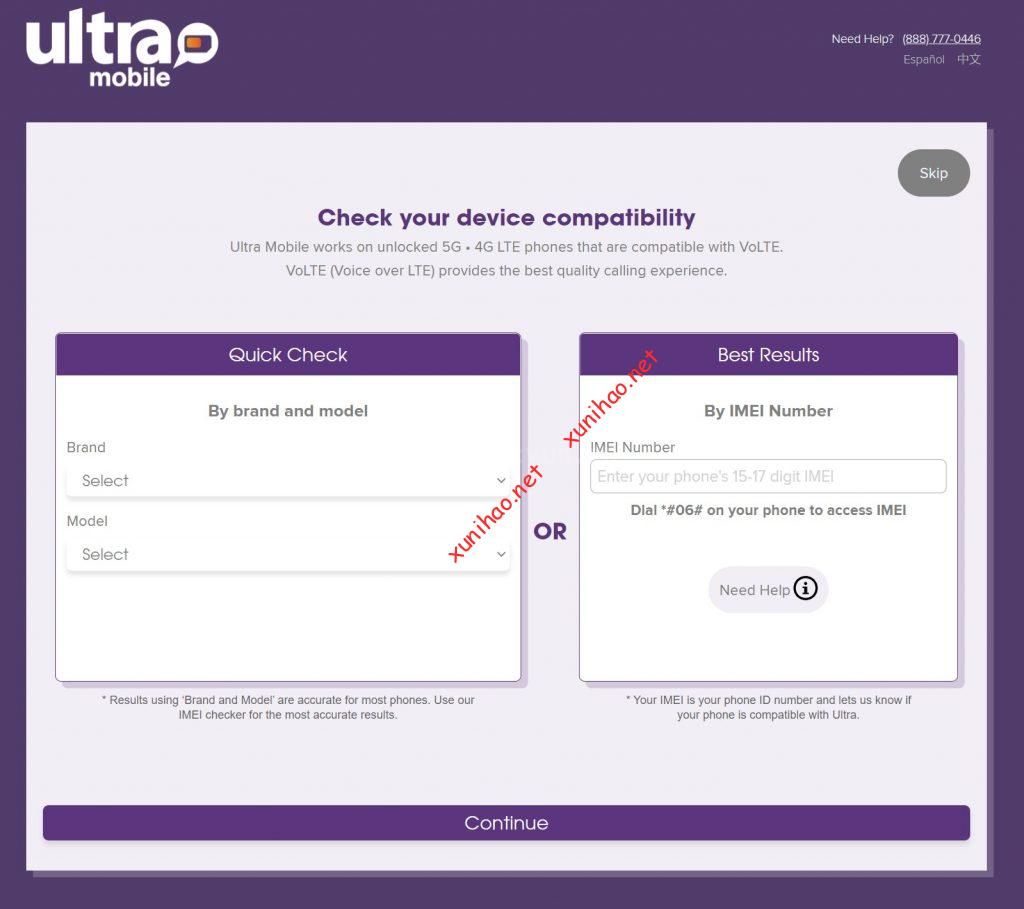Click Check your device compatibility title
Image resolution: width=1024 pixels, height=909 pixels.
pos(506,217)
